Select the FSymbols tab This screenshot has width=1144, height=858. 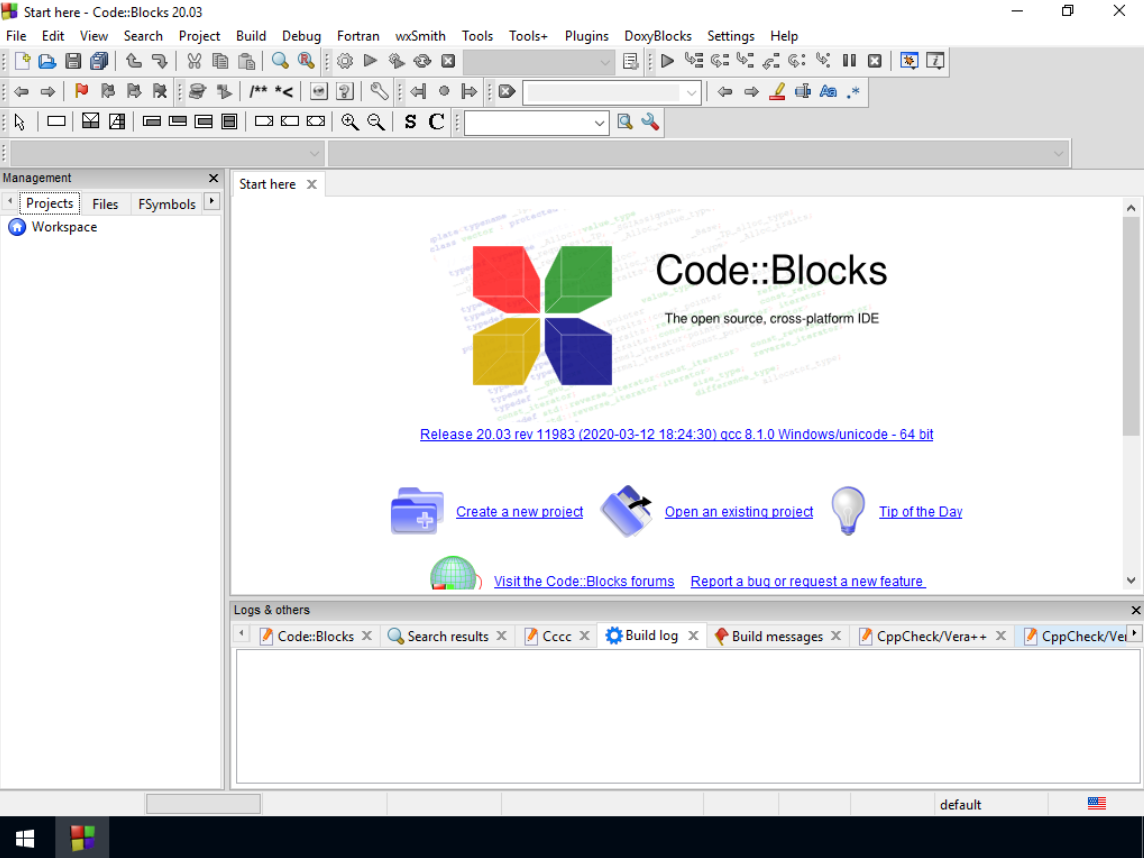[x=166, y=204]
